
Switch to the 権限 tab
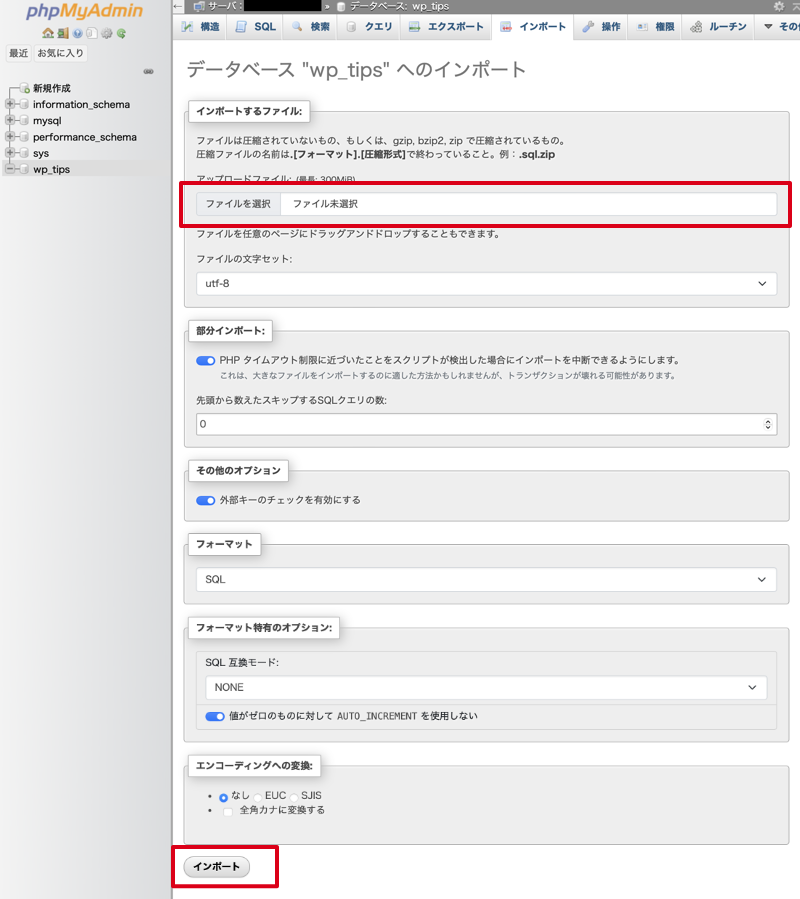[655, 27]
